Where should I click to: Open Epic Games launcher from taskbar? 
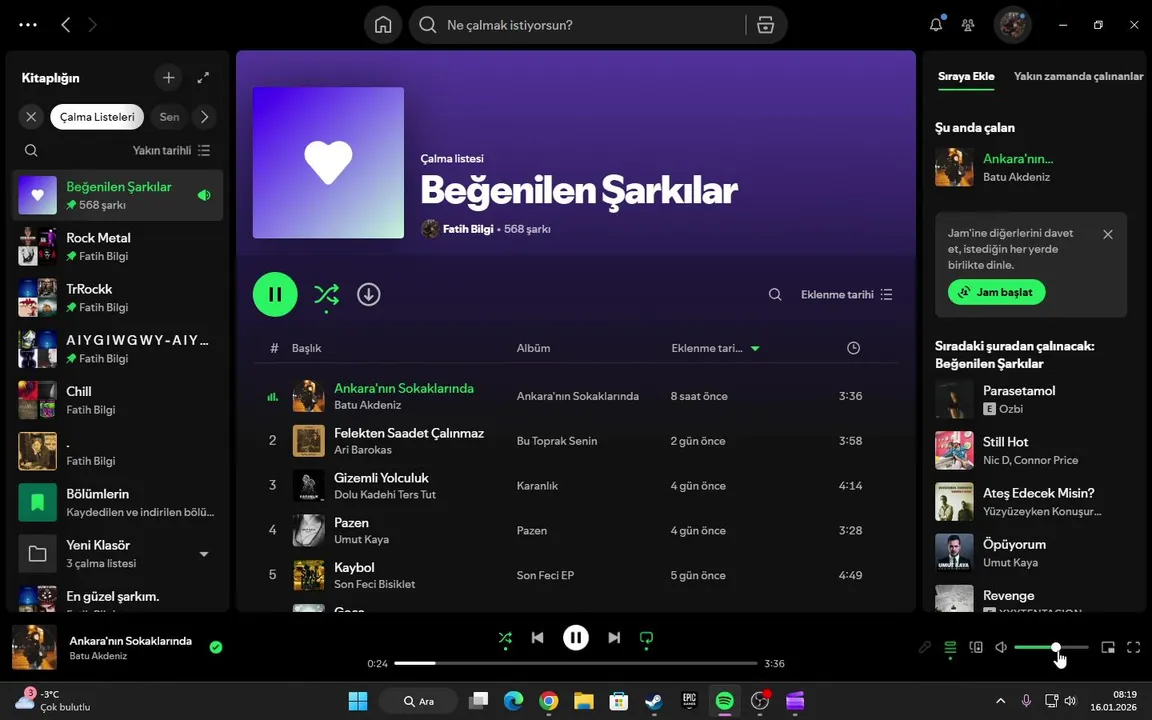(689, 701)
